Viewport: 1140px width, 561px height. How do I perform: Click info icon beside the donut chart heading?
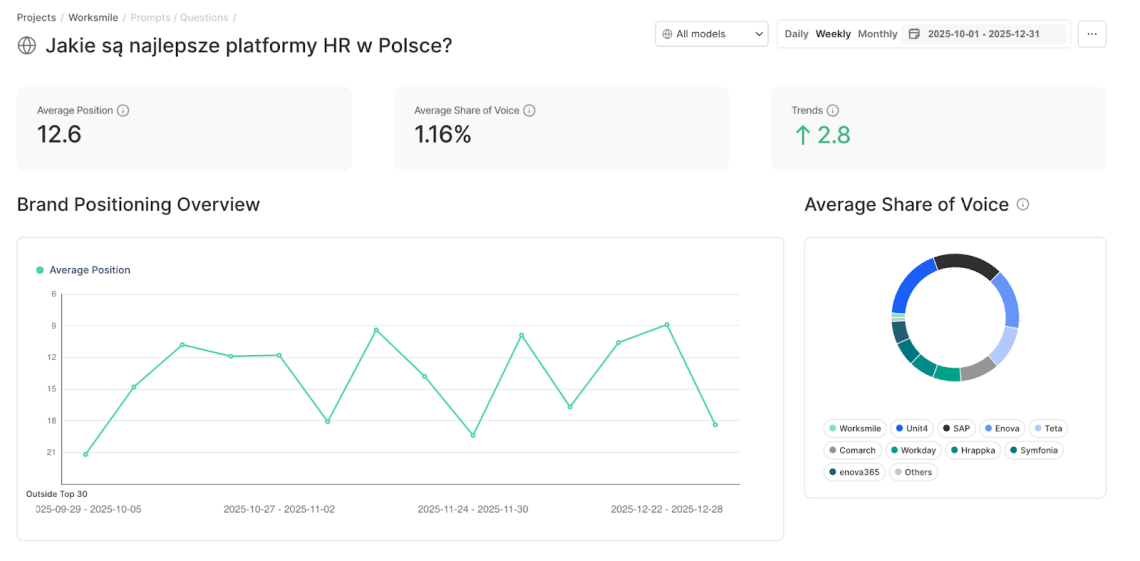tap(1023, 205)
